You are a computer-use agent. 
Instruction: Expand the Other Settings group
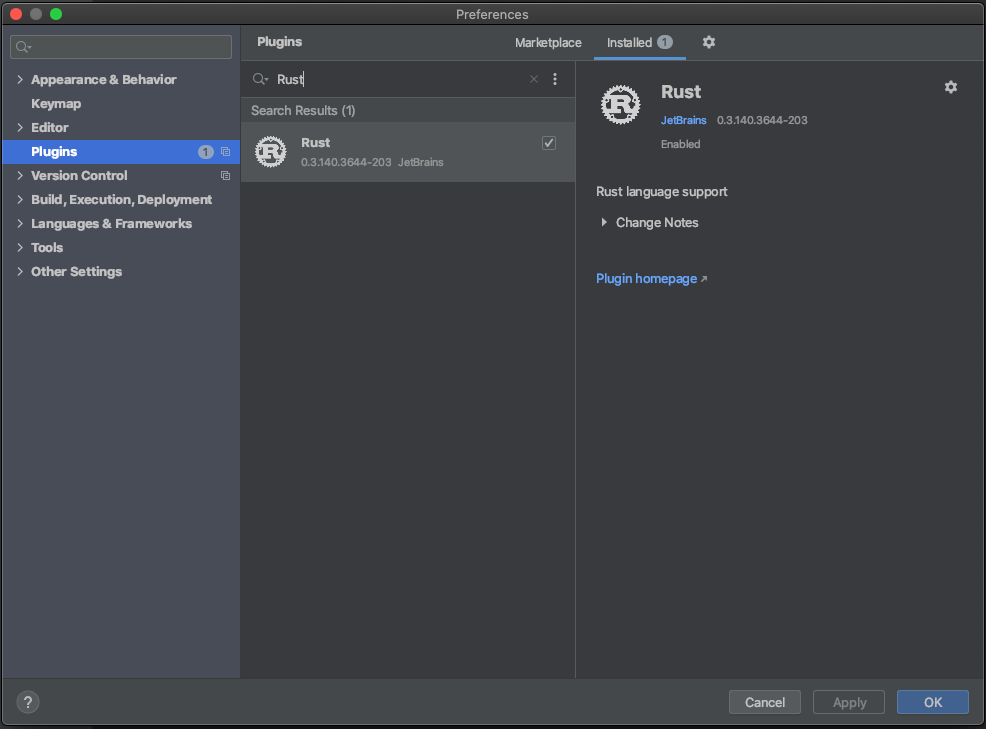pyautogui.click(x=20, y=271)
